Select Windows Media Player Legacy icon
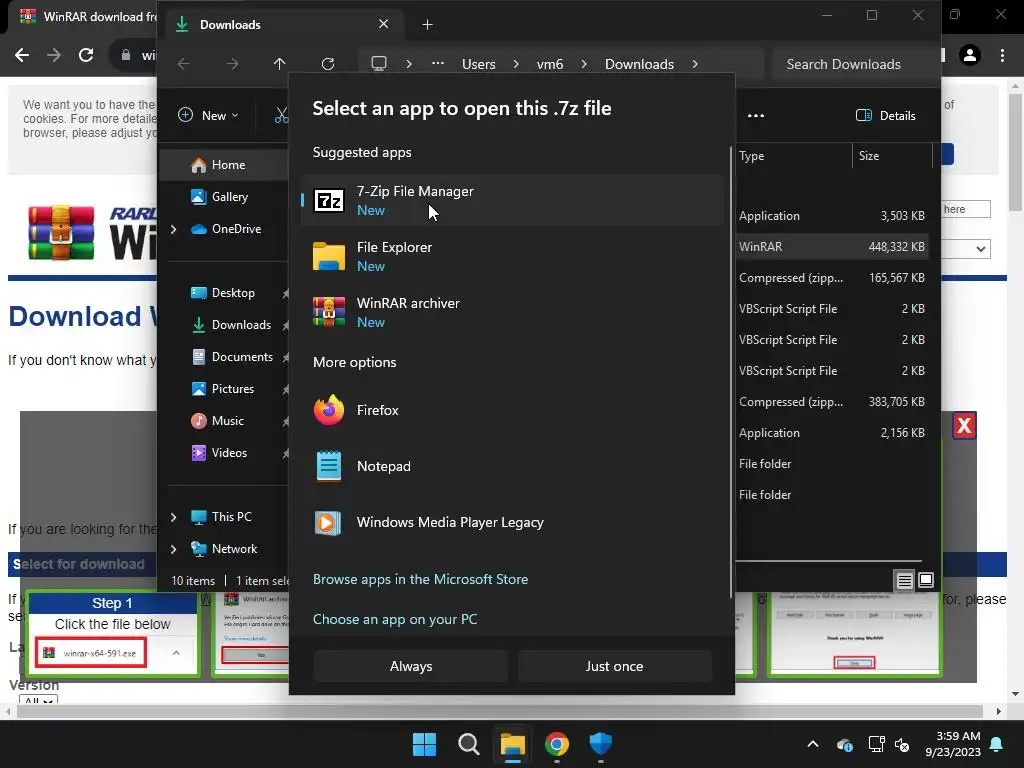1024x768 pixels. (x=328, y=522)
